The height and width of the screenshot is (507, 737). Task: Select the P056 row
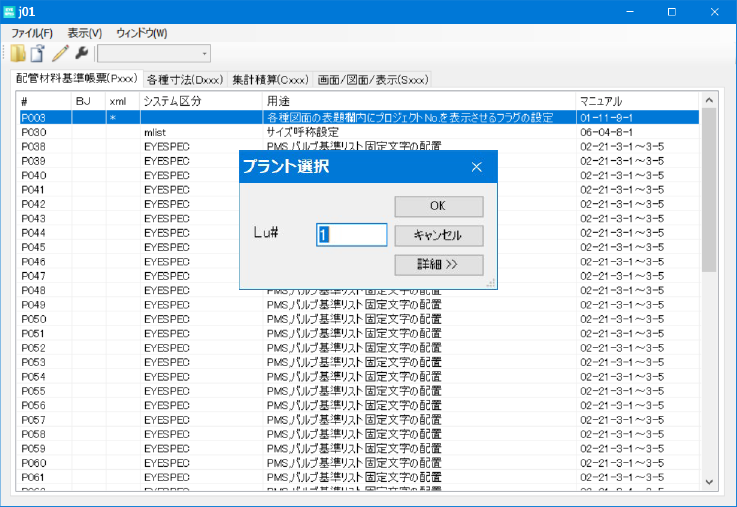359,405
